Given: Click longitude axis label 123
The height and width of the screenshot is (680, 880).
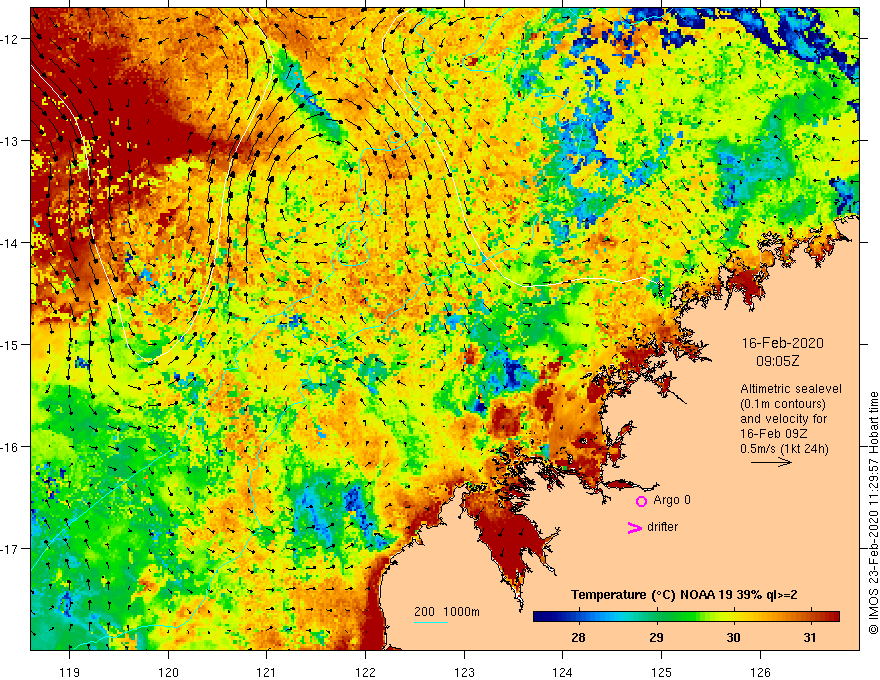Looking at the screenshot, I should pos(464,672).
